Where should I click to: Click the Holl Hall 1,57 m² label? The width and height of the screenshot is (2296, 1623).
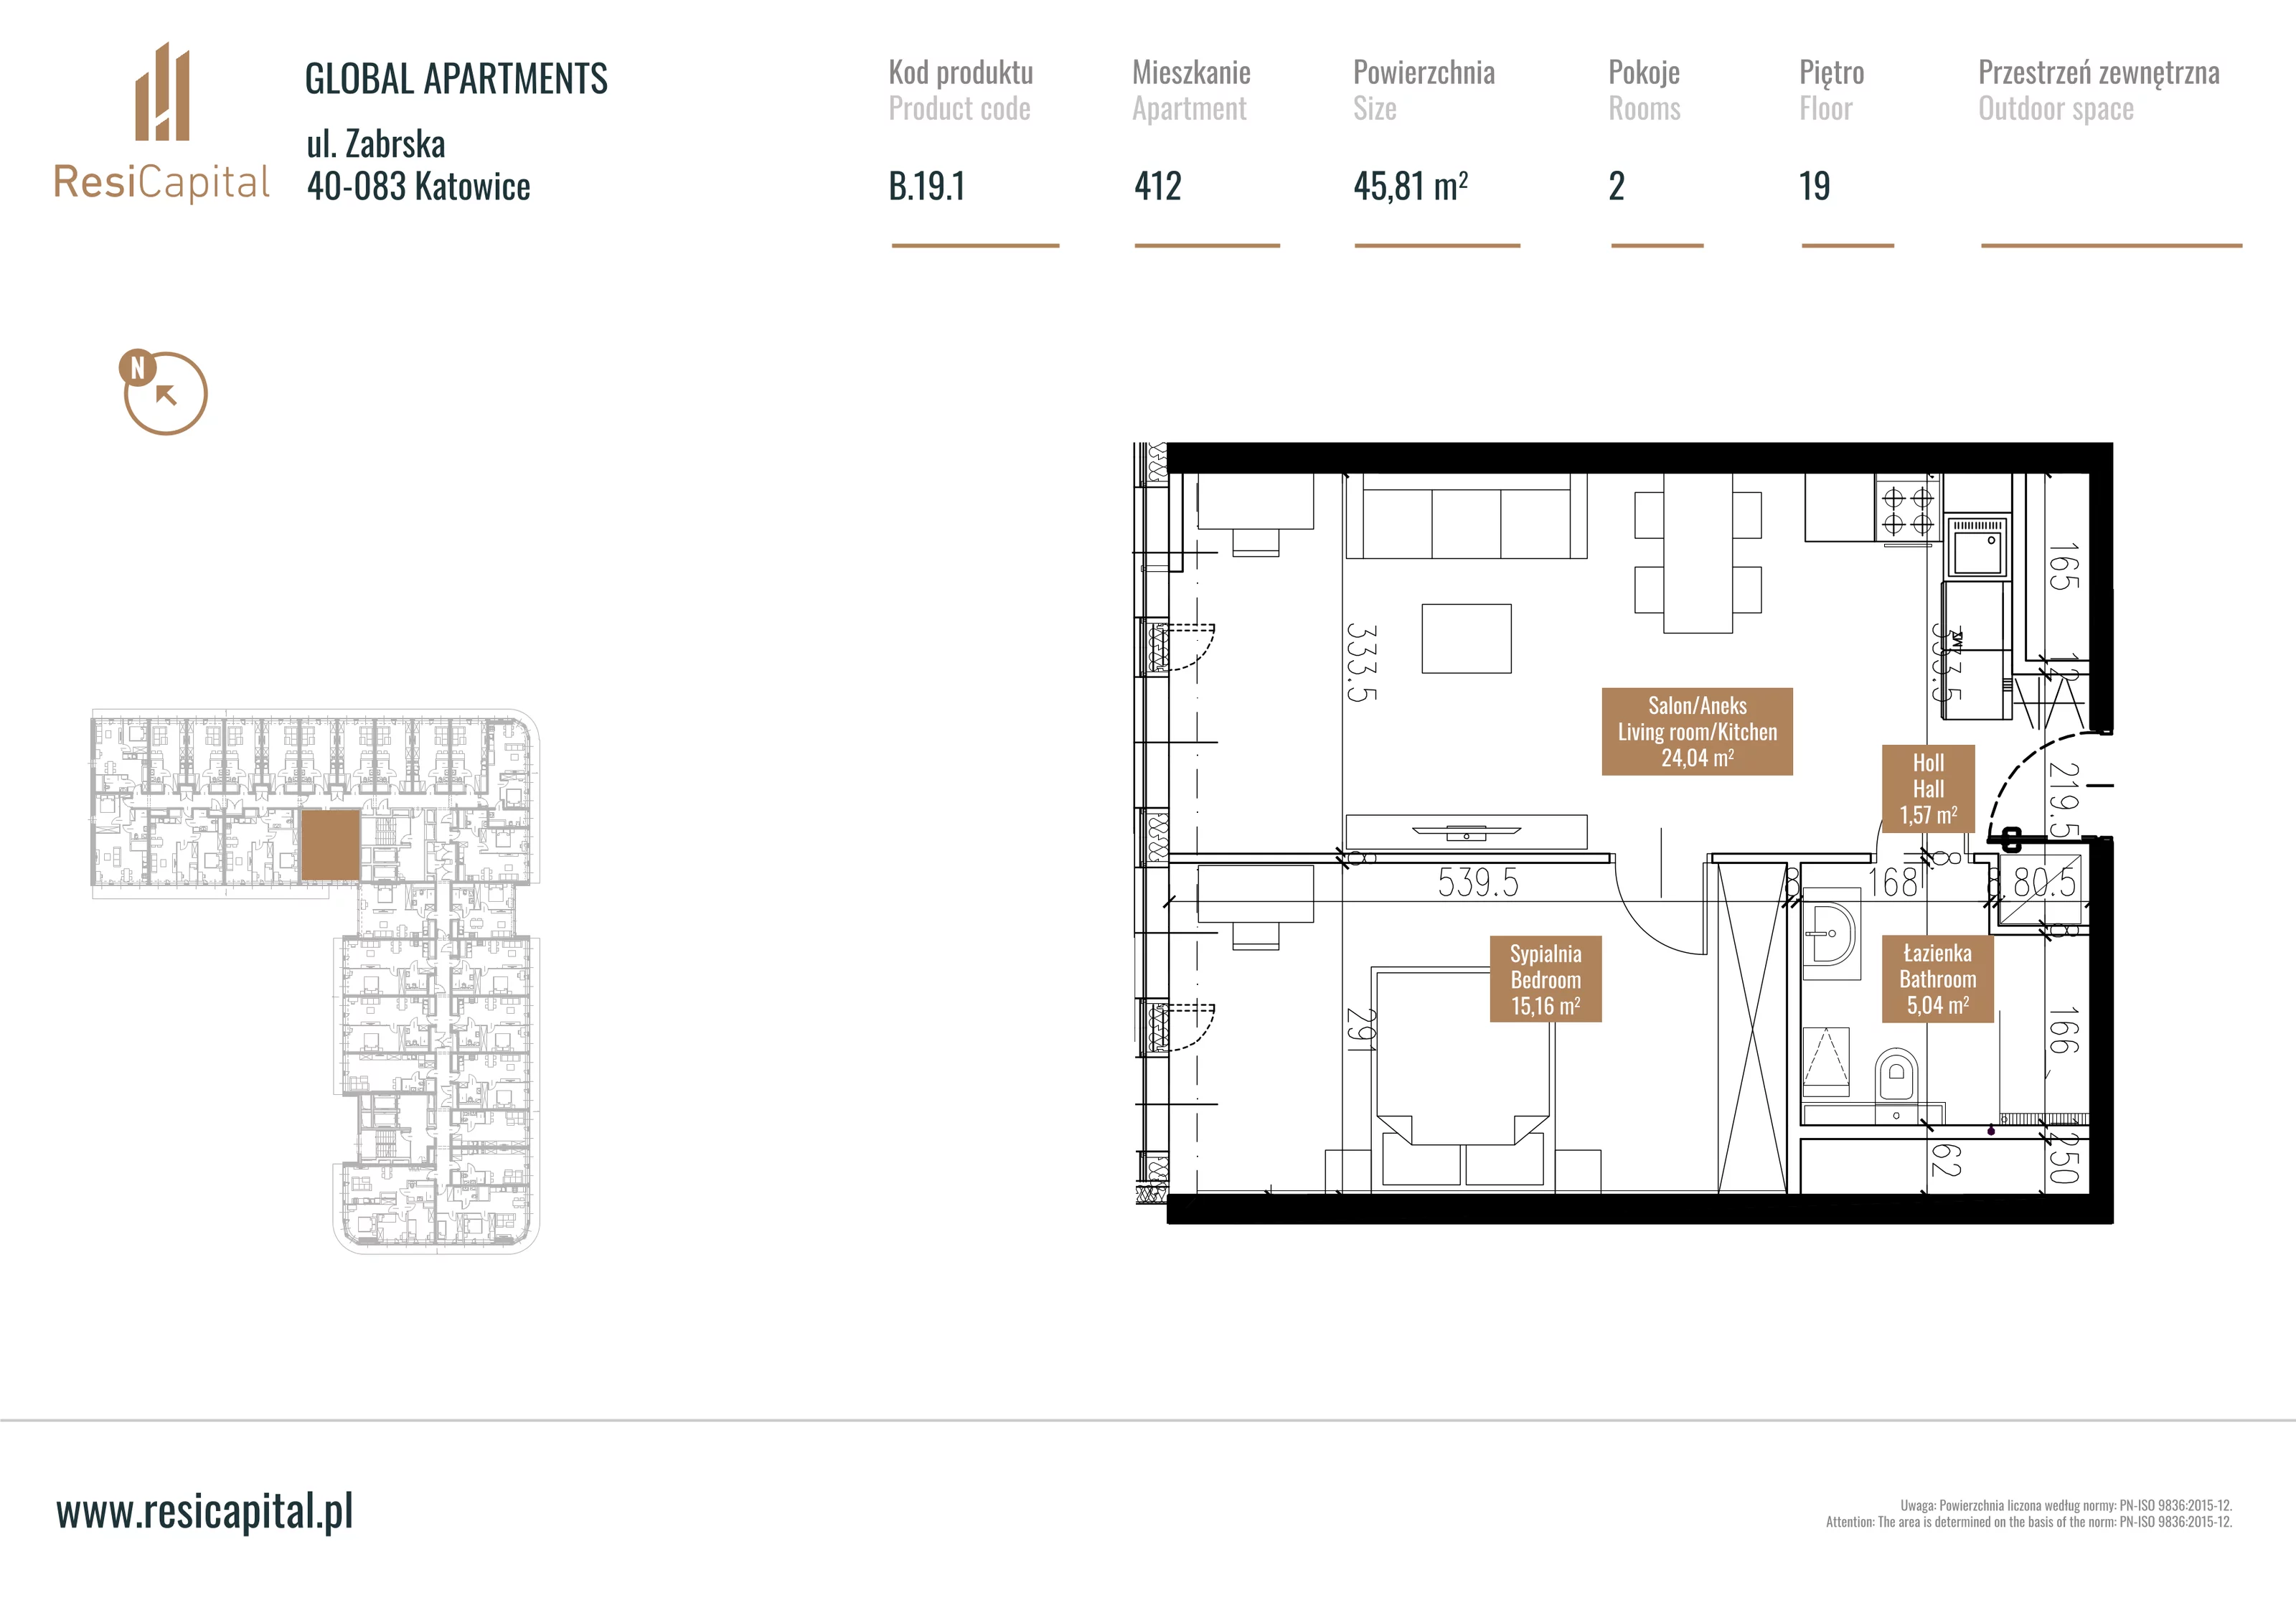[1928, 789]
